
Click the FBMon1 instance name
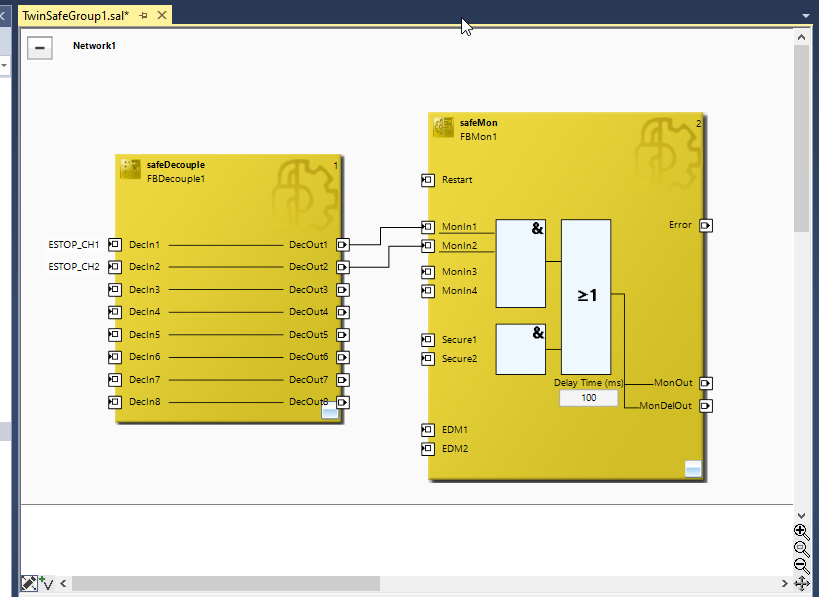478,137
